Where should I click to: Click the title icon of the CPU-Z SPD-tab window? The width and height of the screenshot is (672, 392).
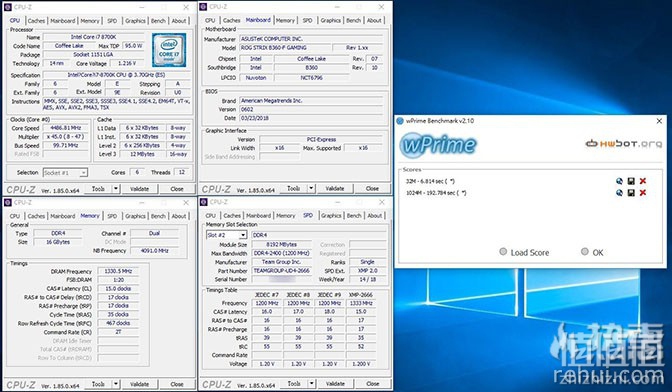(204, 202)
